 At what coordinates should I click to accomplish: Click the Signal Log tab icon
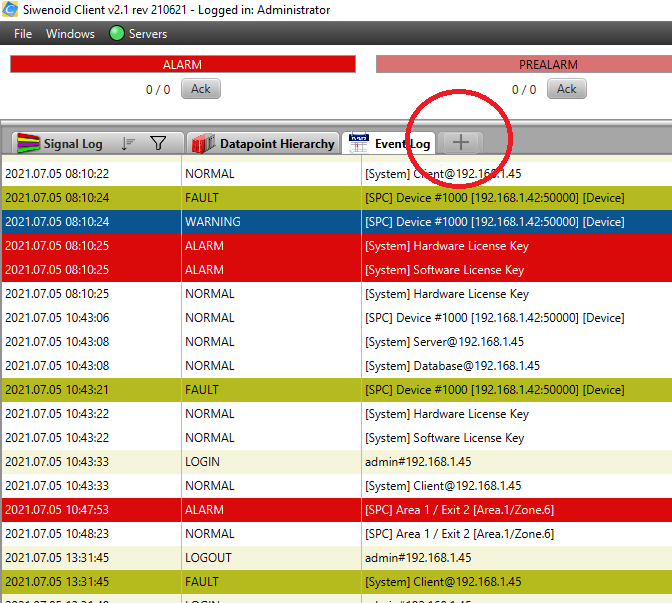click(27, 143)
